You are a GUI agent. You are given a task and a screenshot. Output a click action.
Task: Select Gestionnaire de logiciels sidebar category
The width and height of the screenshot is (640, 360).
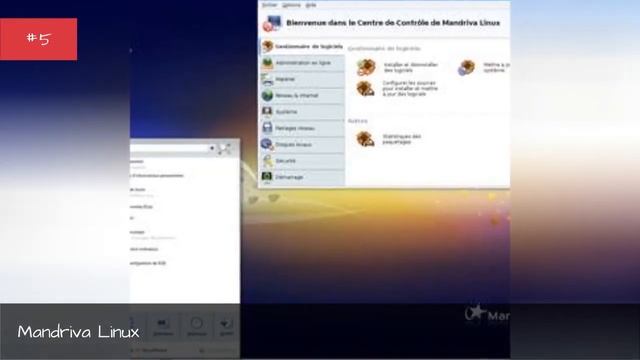click(302, 47)
